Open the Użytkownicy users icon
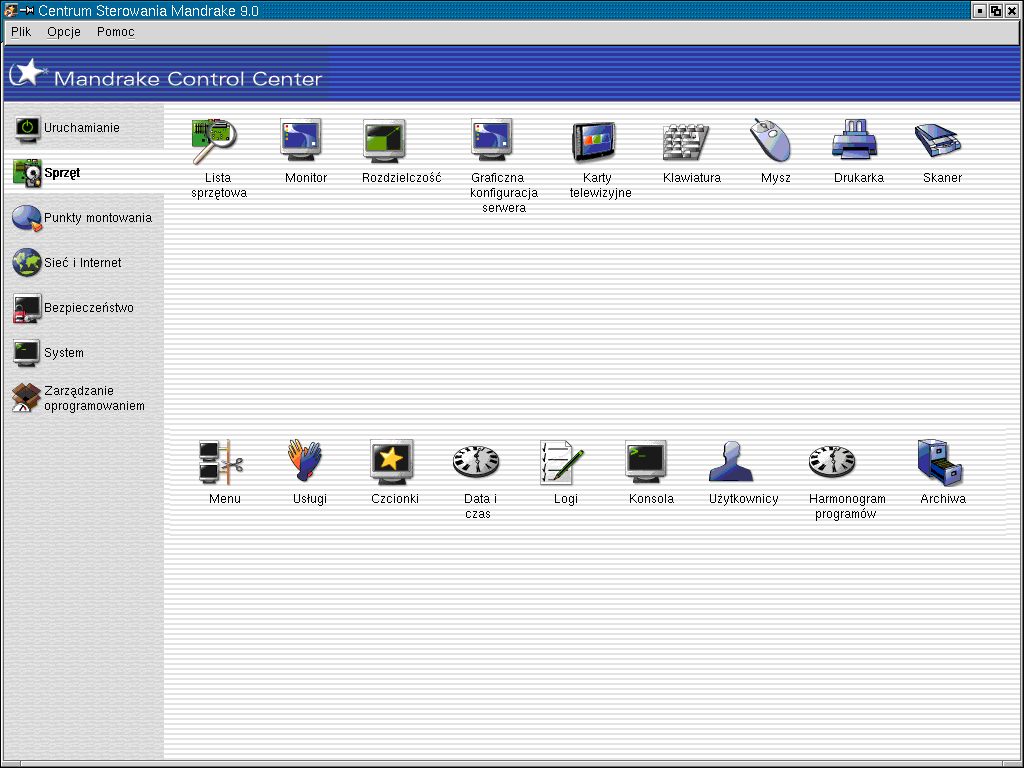Viewport: 1024px width, 768px height. coord(731,461)
